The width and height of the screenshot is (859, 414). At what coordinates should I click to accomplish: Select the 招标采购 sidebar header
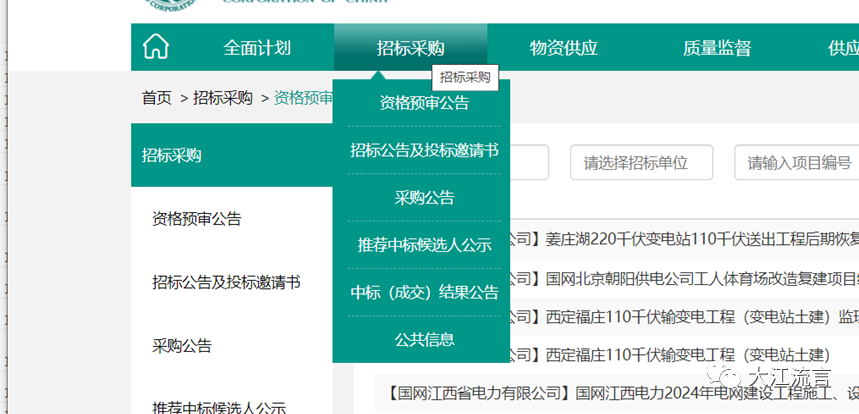232,155
